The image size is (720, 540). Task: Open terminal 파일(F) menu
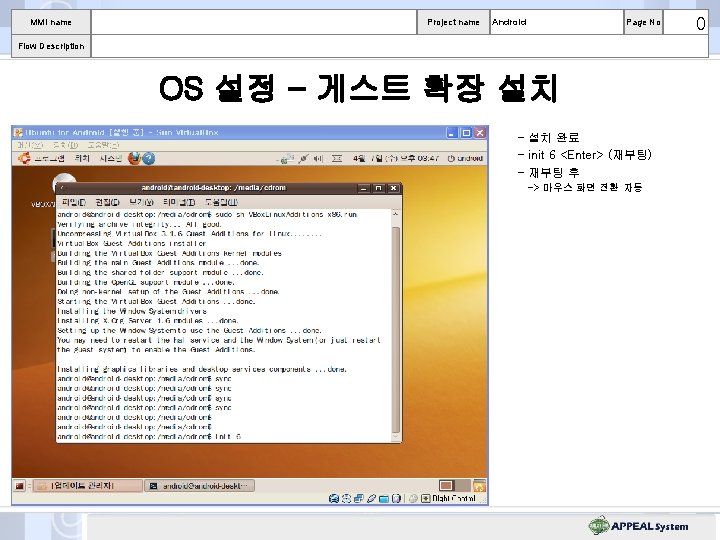[x=73, y=202]
